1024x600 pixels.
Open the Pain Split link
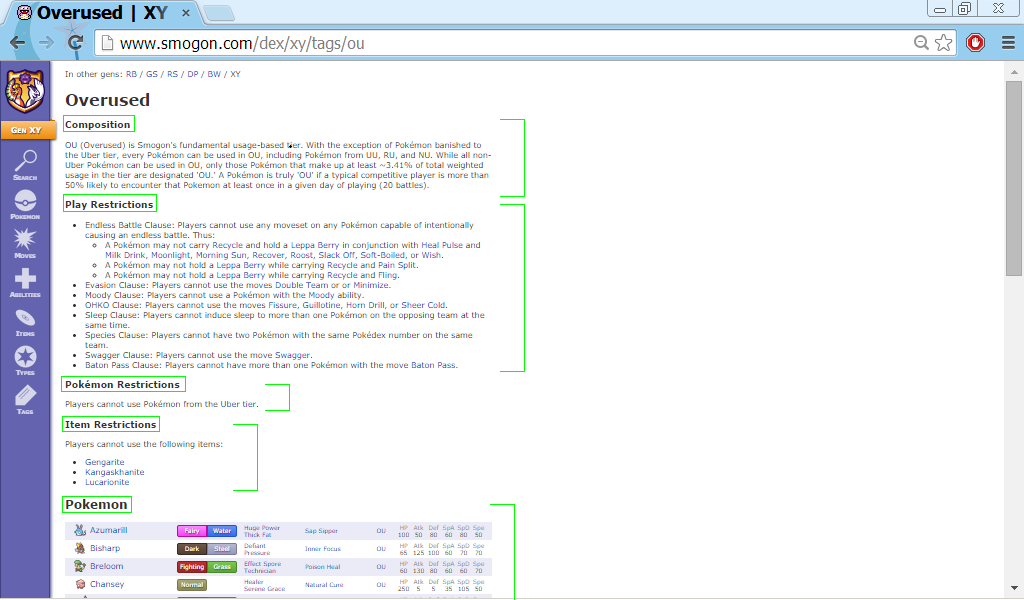point(397,265)
